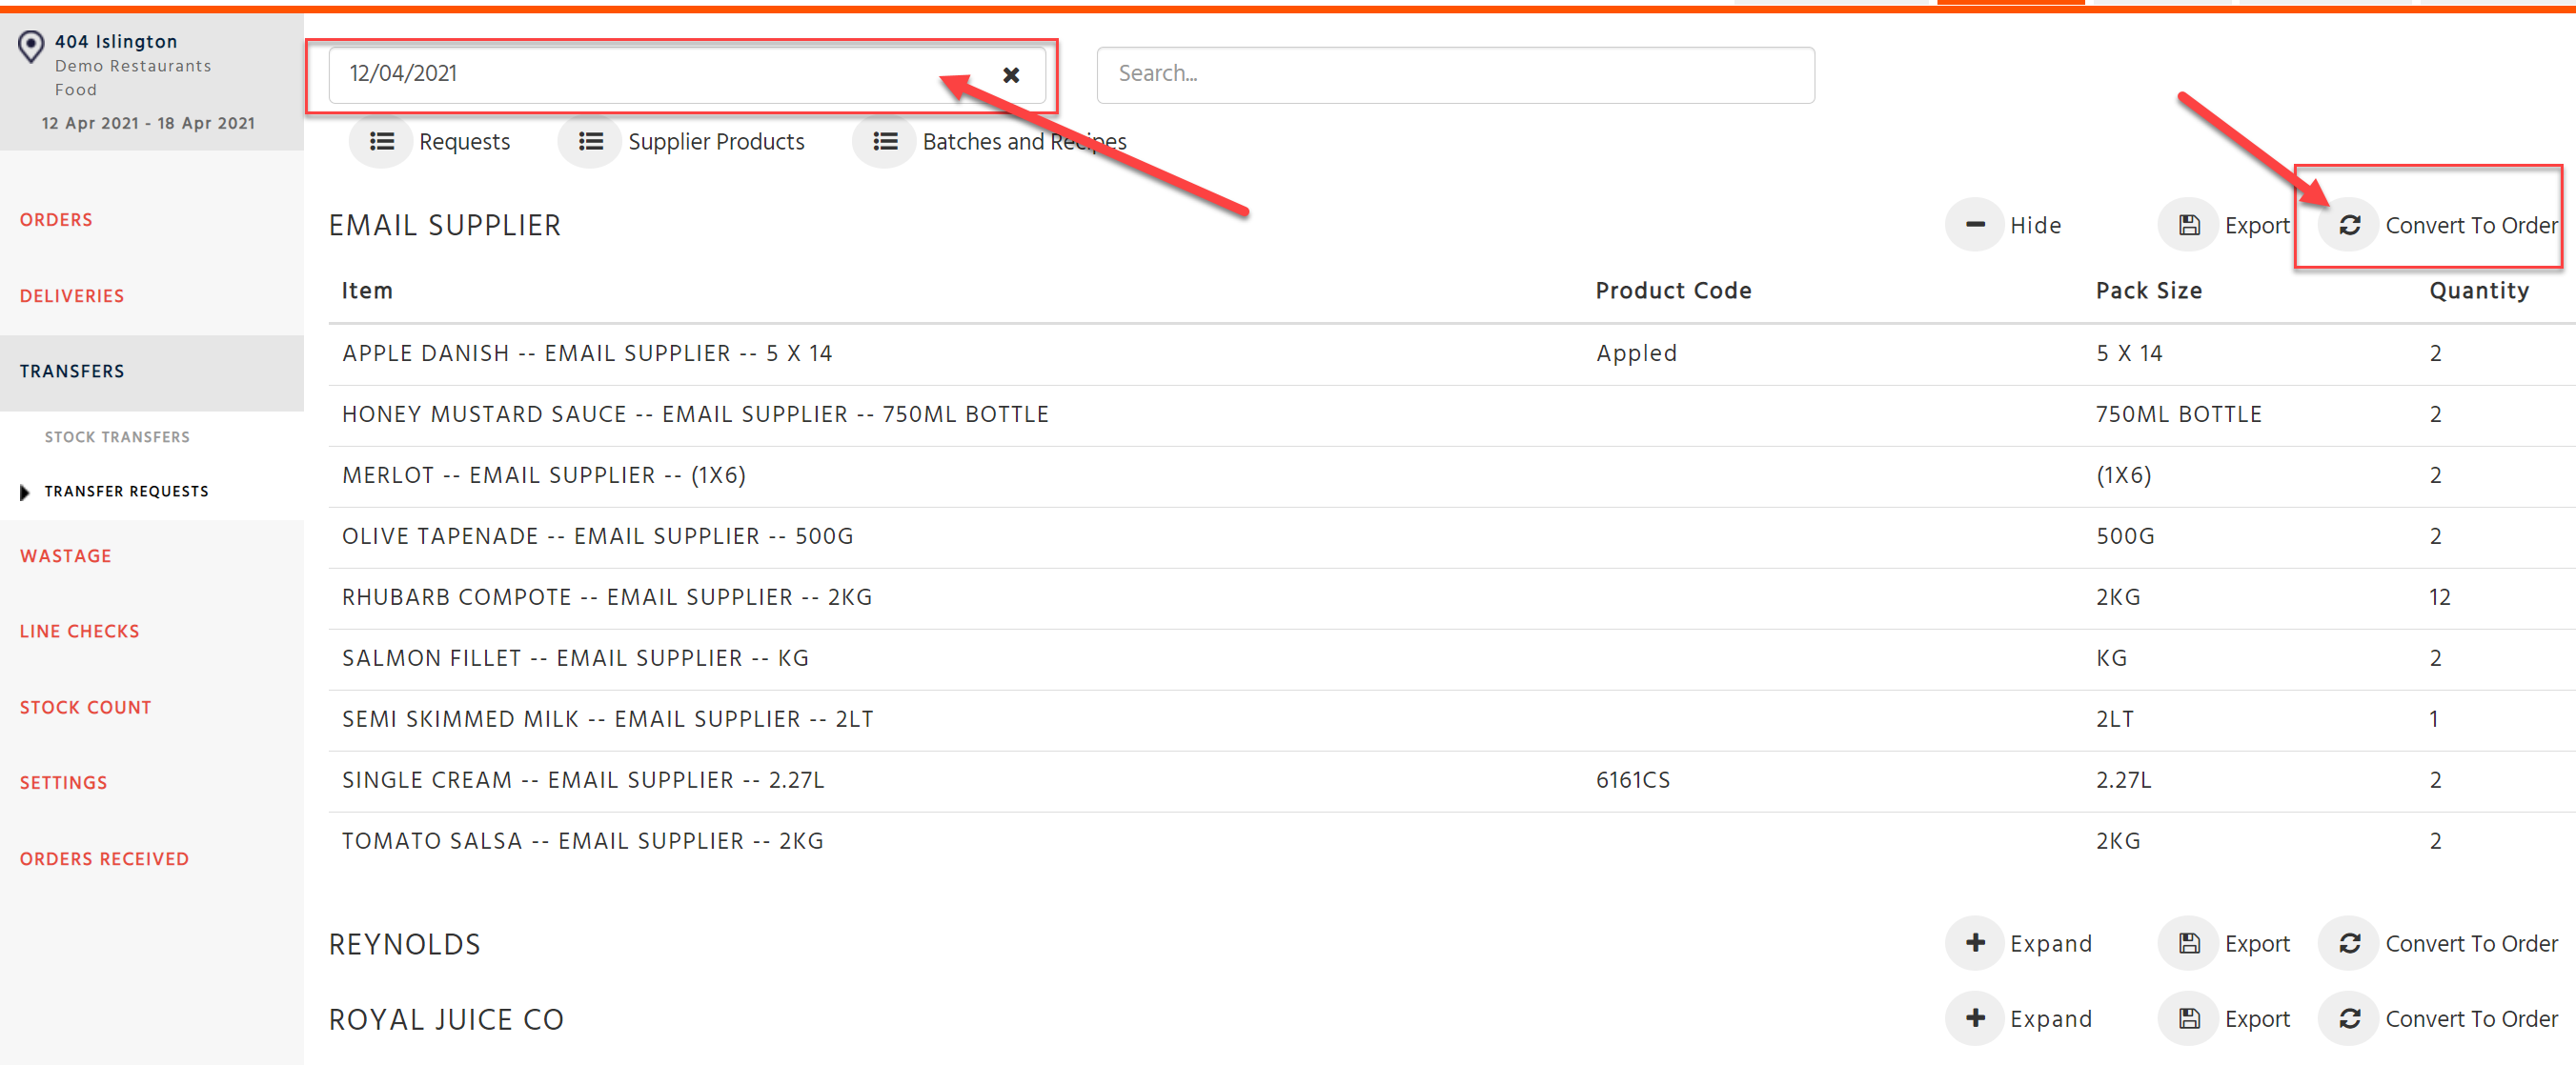Open Transfer Requests submenu item
2576x1065 pixels.
pyautogui.click(x=127, y=491)
